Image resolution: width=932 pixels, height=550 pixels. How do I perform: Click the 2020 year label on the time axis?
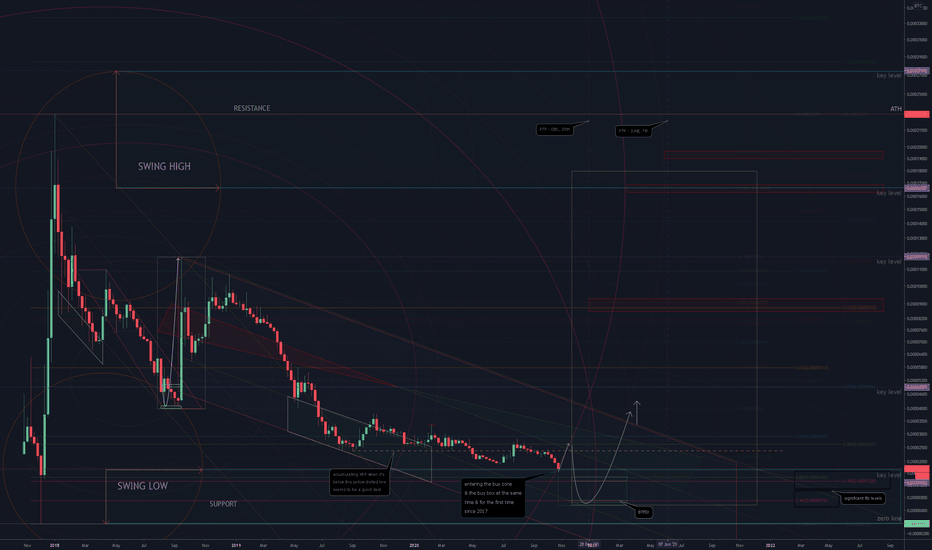(414, 545)
